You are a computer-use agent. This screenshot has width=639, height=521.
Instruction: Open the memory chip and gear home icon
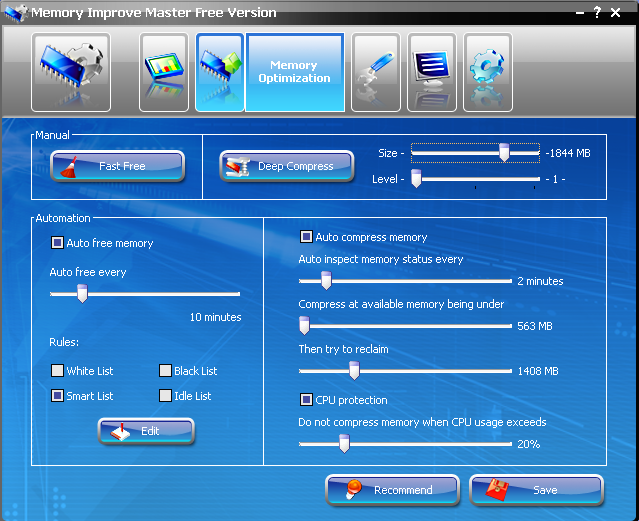[71, 72]
